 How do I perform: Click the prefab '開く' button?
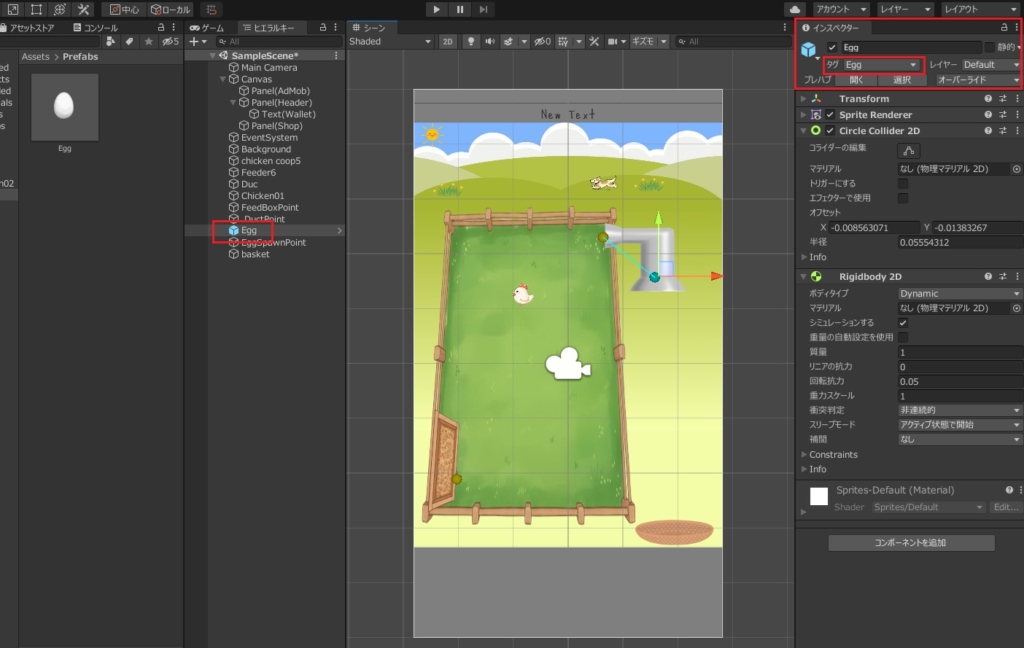pos(857,79)
